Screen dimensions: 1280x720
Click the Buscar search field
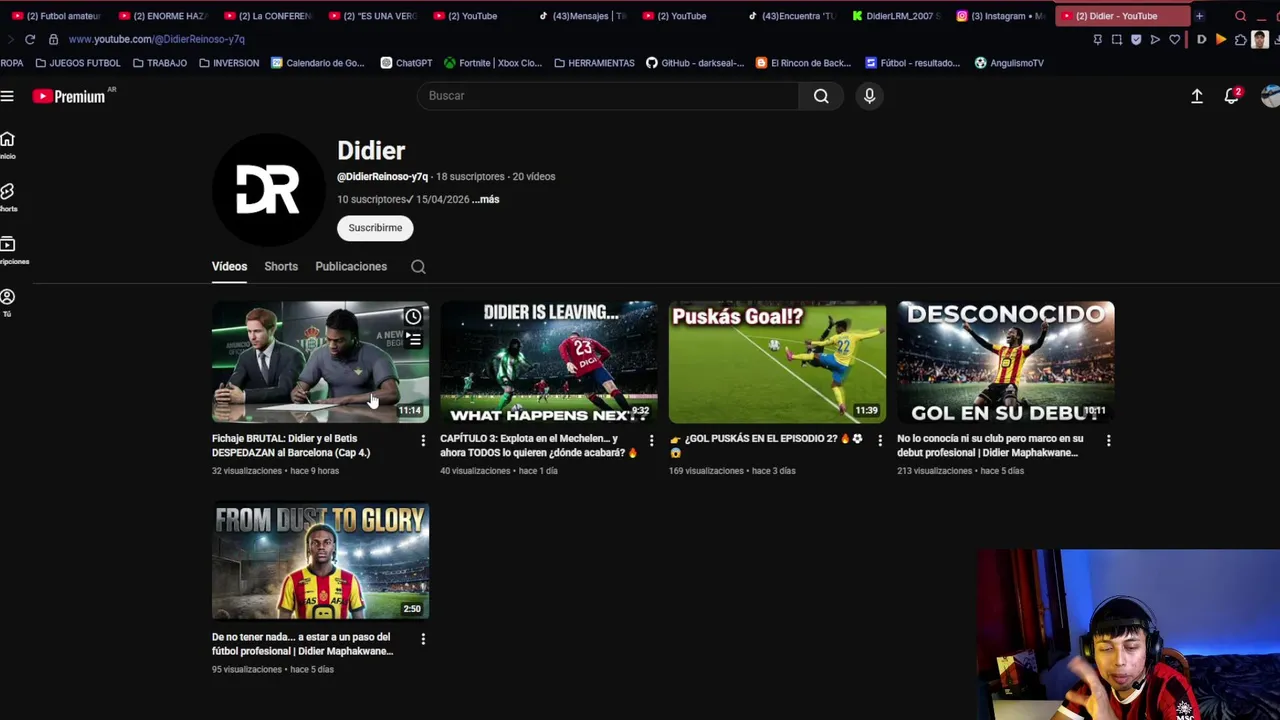coord(608,96)
